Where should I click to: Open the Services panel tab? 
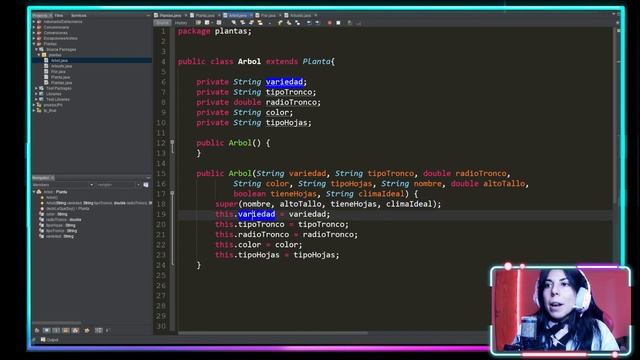coord(79,16)
